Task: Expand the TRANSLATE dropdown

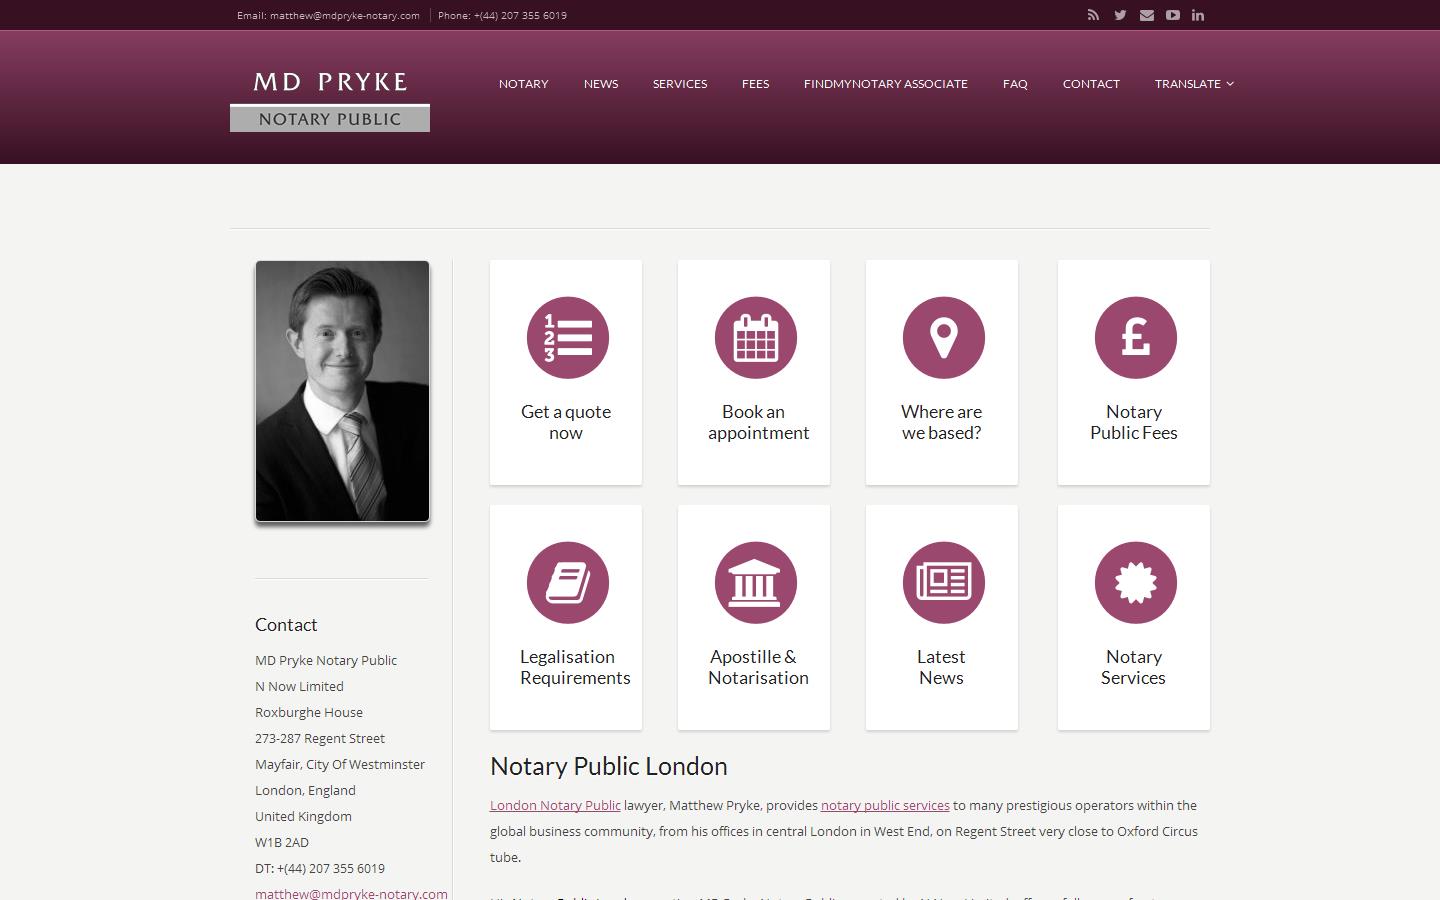Action: click(x=1193, y=84)
